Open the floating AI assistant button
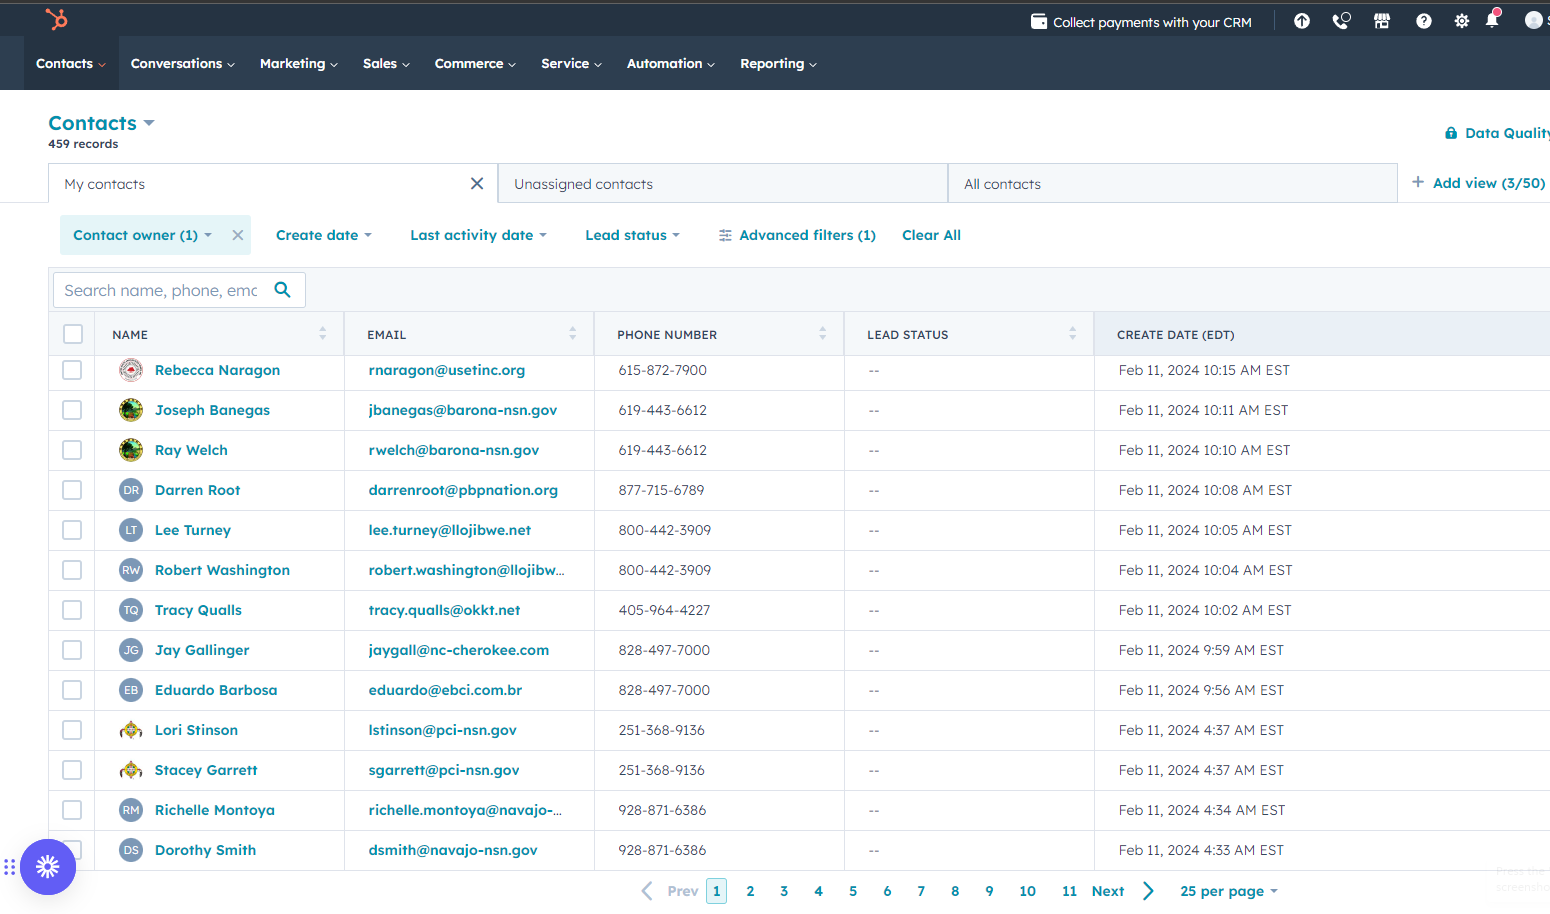Screen dimensions: 1550x914 pyautogui.click(x=48, y=866)
